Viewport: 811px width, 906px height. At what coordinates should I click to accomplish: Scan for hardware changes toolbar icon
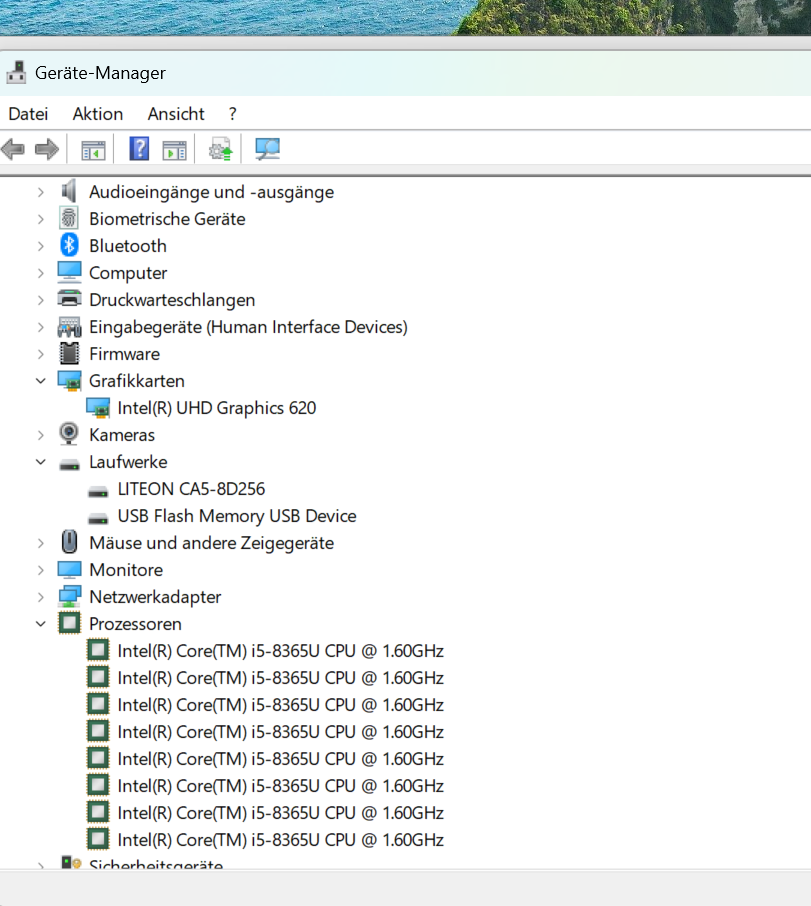point(267,149)
